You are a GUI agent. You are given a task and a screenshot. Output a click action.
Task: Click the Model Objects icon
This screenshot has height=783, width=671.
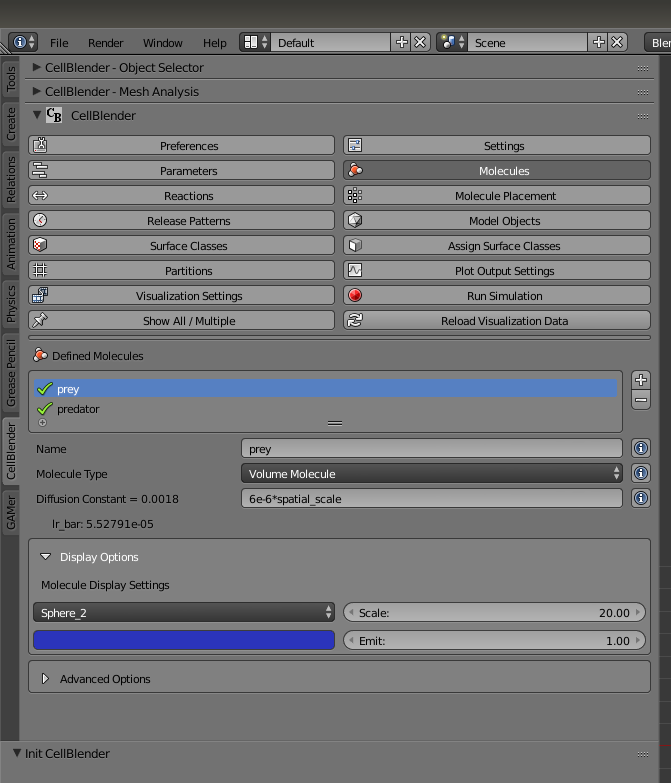coord(355,220)
